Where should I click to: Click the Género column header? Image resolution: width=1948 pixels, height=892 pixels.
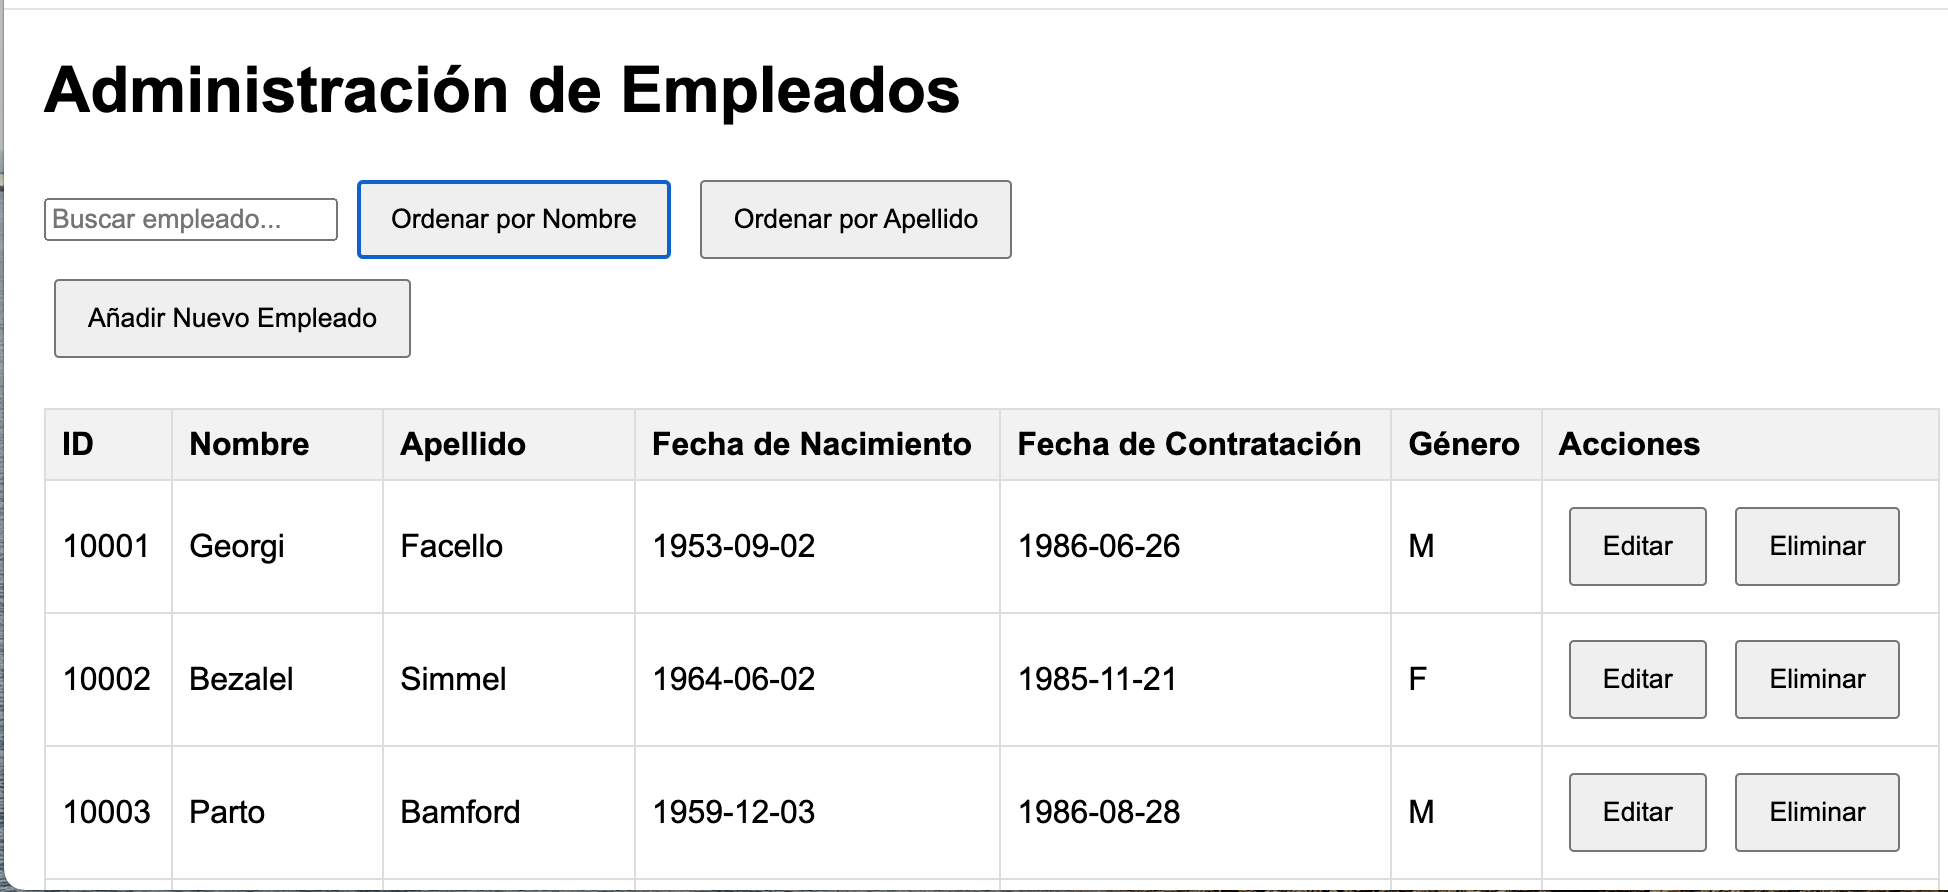click(x=1464, y=444)
